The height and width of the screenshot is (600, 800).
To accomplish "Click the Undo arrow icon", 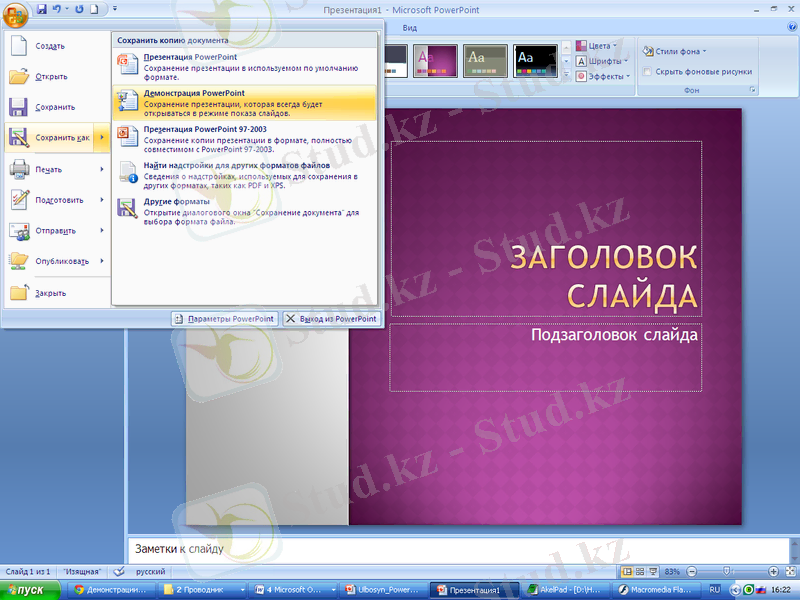I will [x=57, y=8].
